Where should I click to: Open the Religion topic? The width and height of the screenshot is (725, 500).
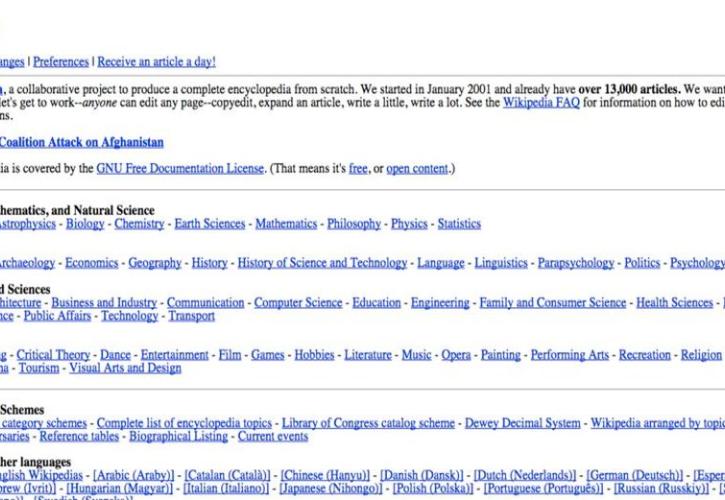pos(701,355)
